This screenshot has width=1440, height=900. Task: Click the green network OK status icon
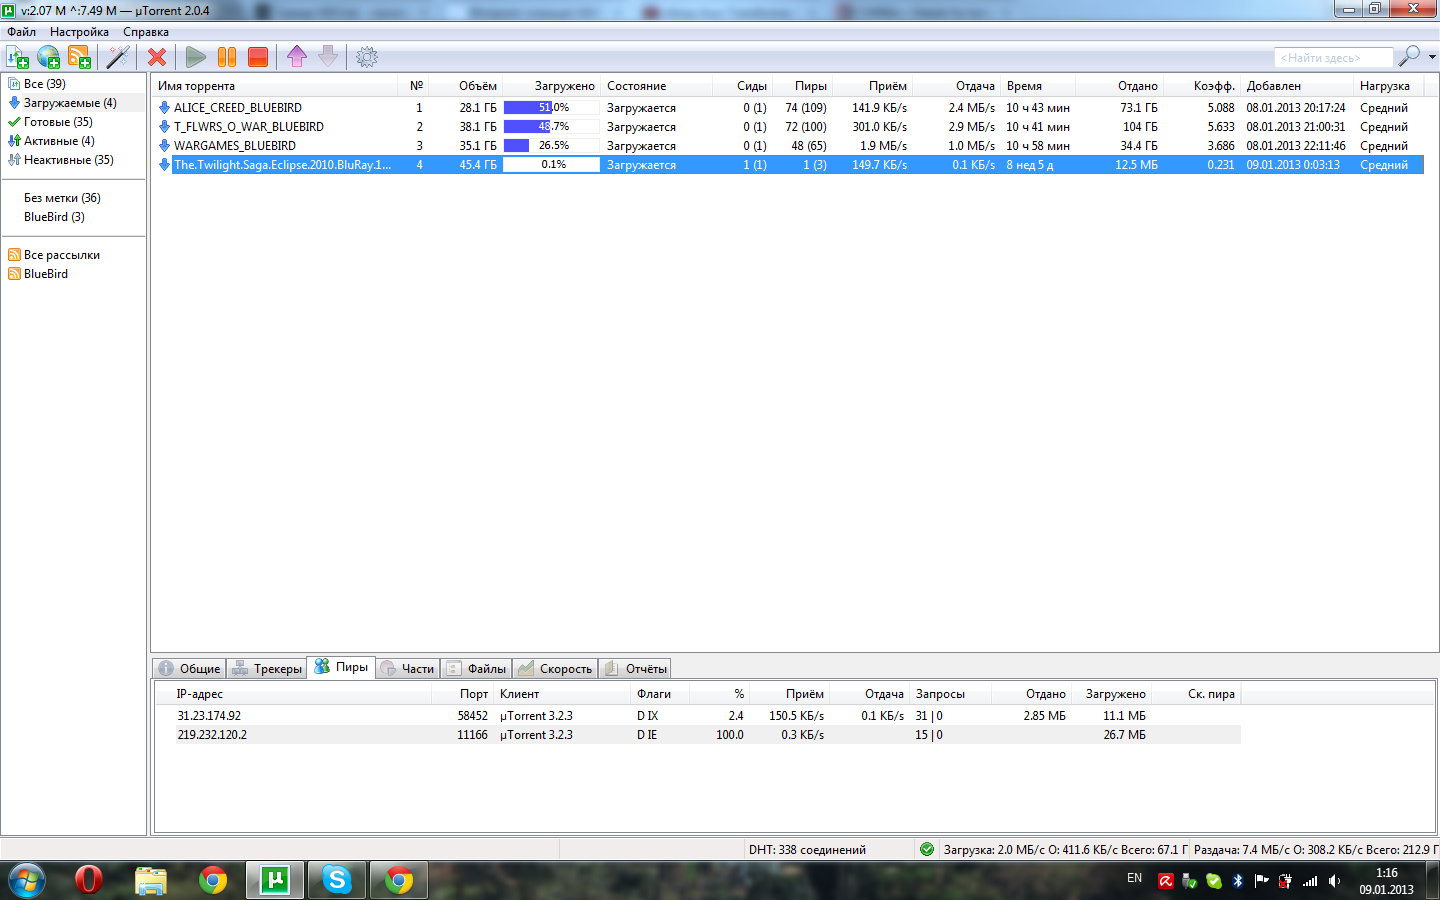[927, 850]
